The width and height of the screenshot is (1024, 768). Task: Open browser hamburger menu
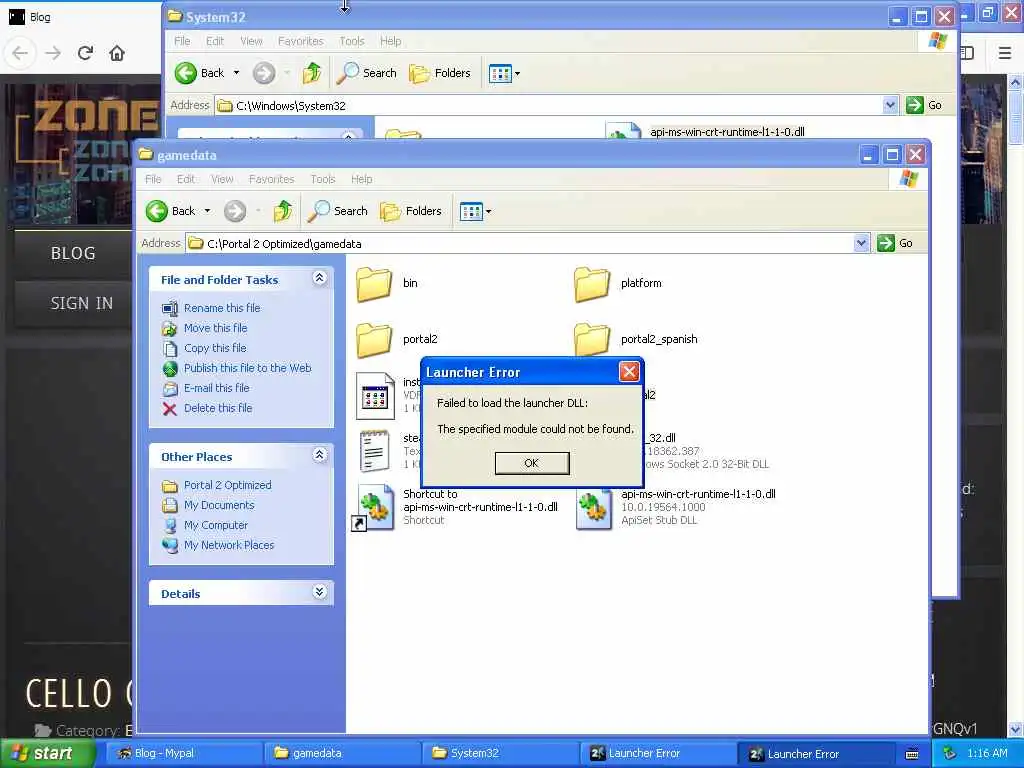click(1005, 53)
